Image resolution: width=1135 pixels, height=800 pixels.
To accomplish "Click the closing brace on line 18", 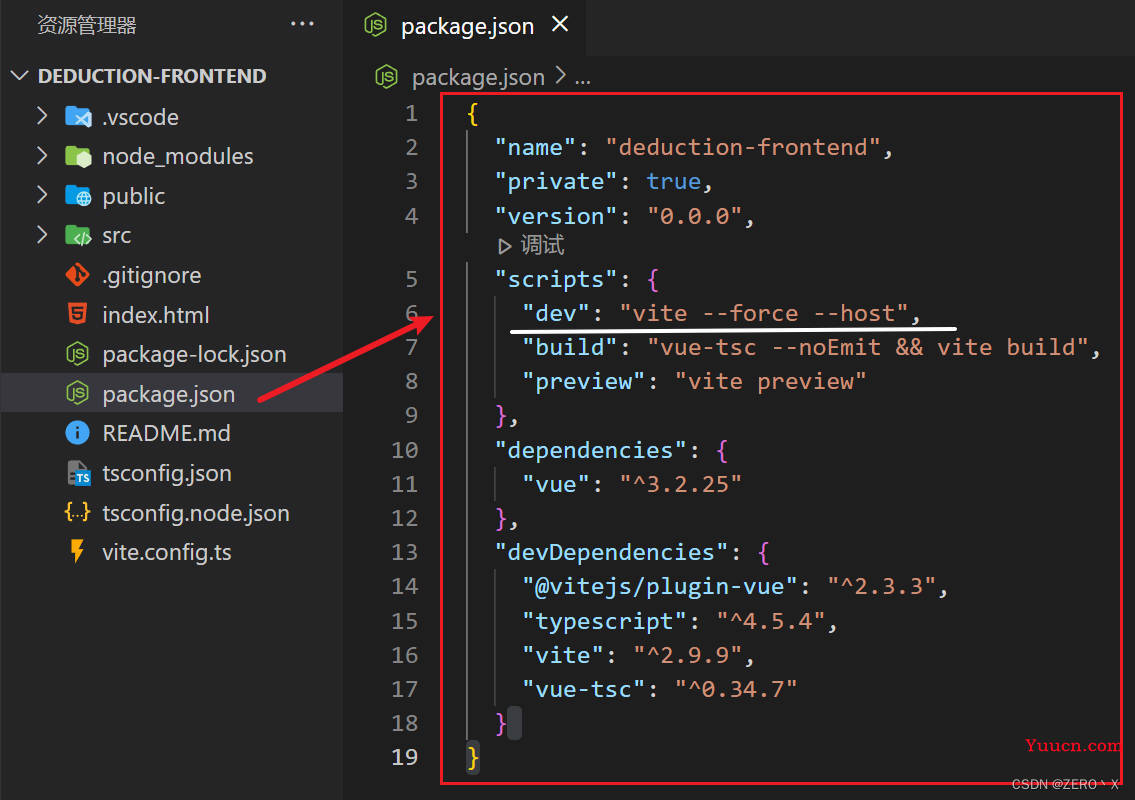I will (x=500, y=723).
